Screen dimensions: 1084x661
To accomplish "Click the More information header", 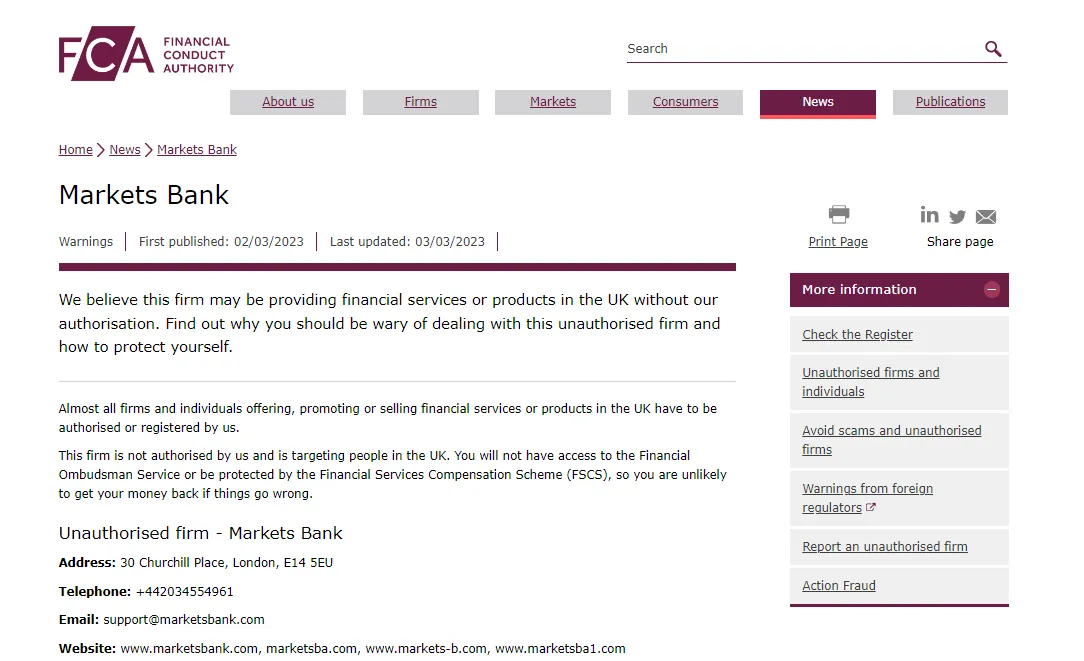I will click(x=899, y=290).
